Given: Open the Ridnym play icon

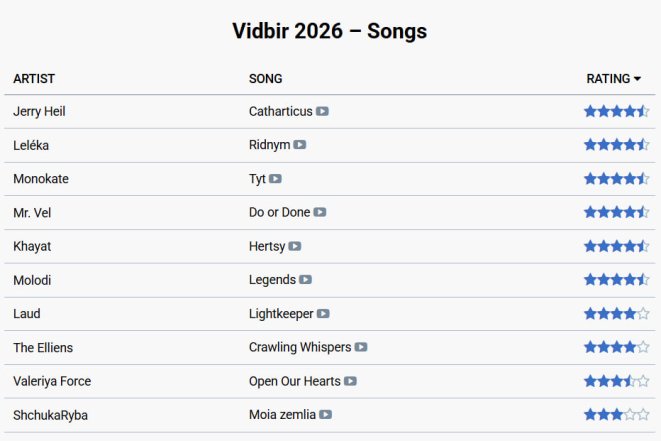Looking at the screenshot, I should pyautogui.click(x=300, y=145).
